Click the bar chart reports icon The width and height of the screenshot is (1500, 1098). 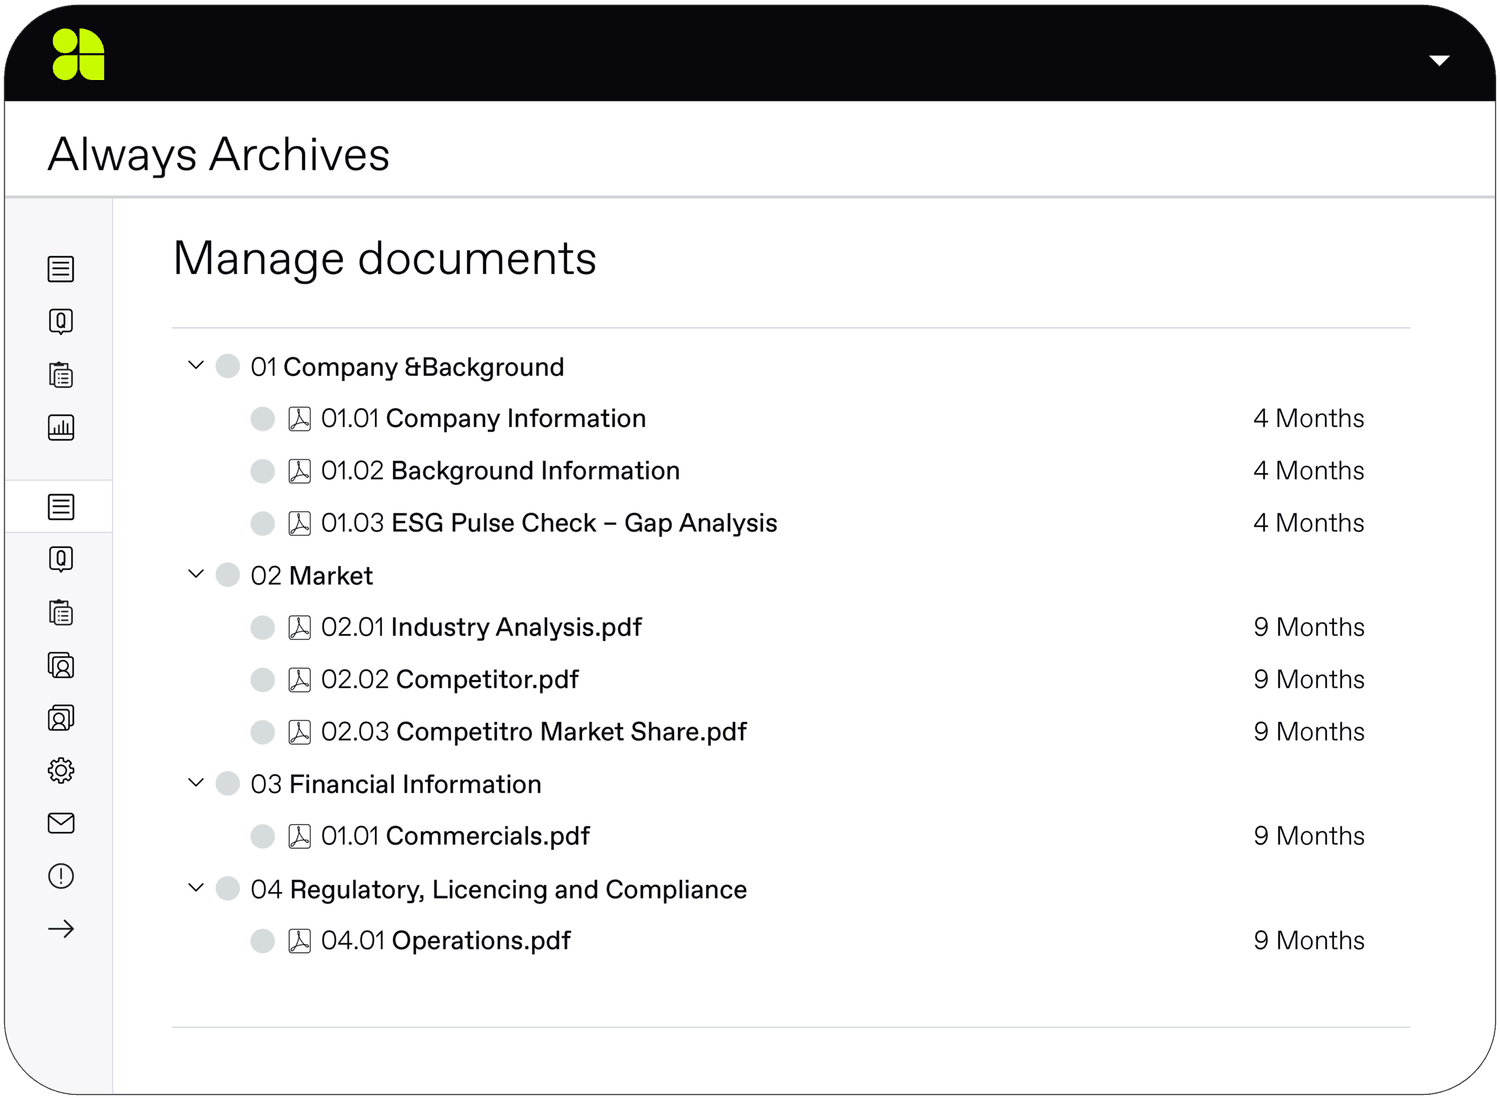tap(61, 428)
